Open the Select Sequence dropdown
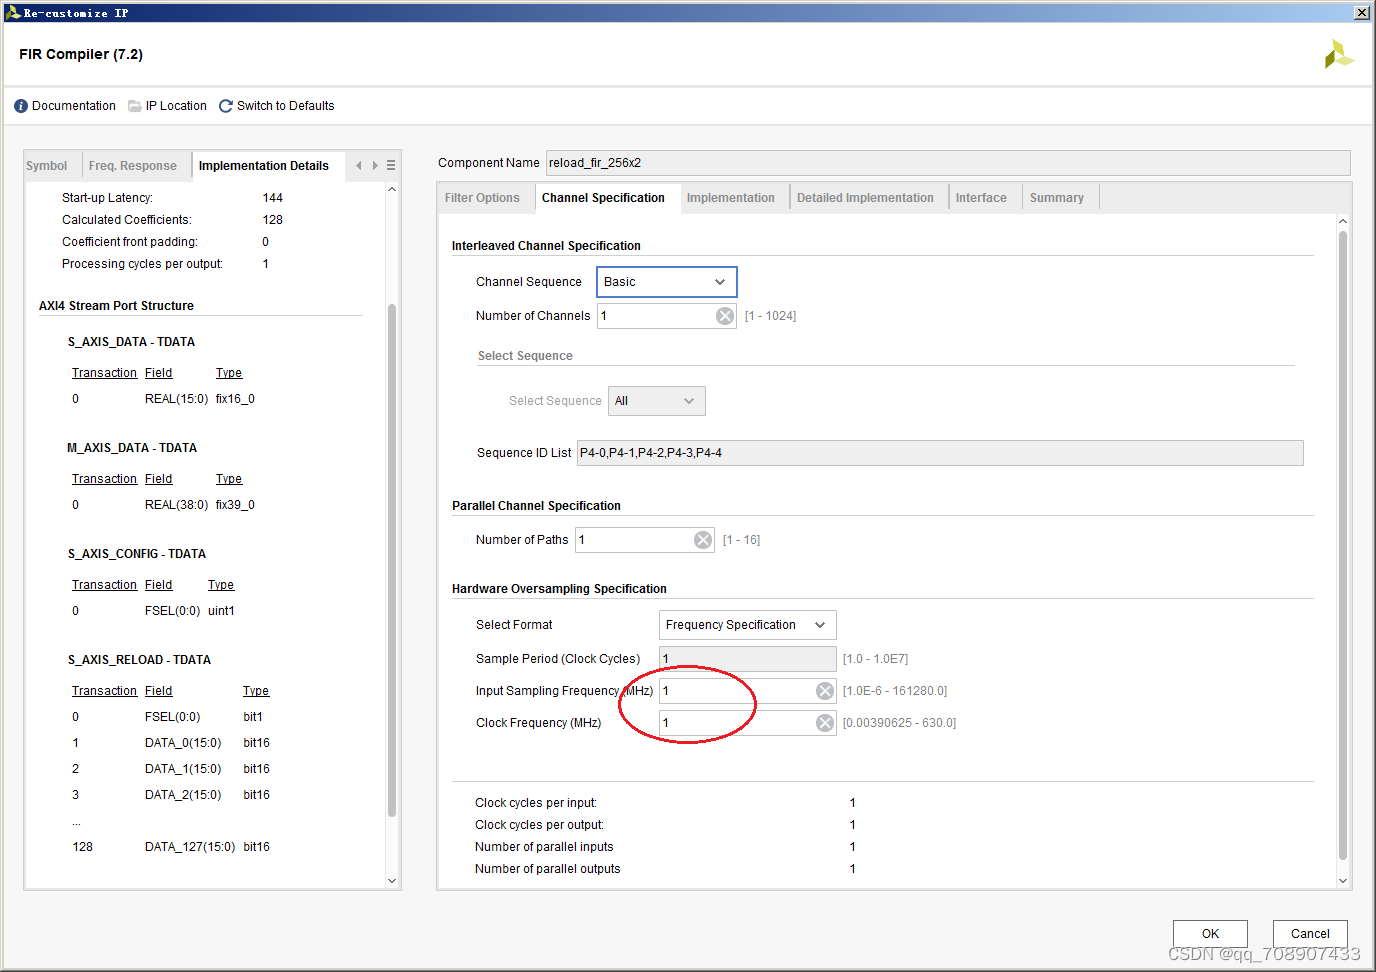The height and width of the screenshot is (972, 1376). point(657,401)
